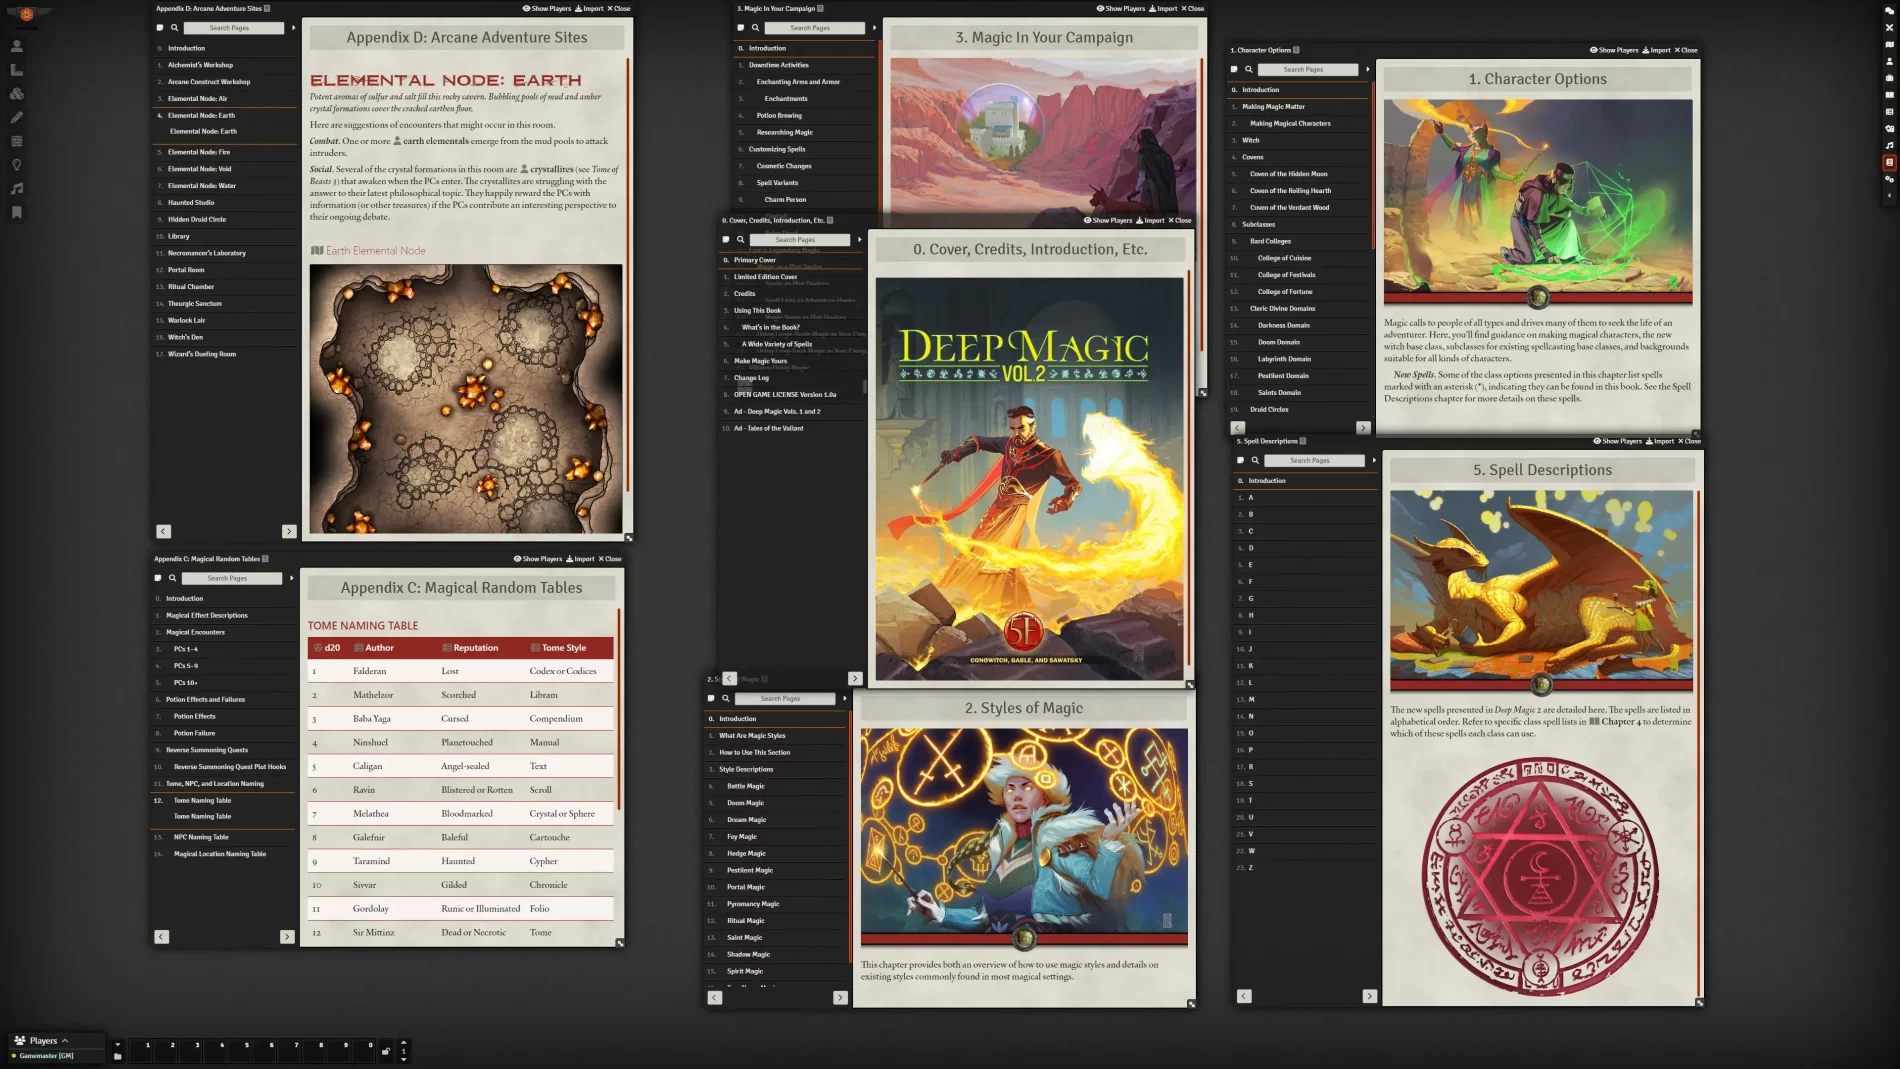This screenshot has width=1900, height=1069.
Task: Select the Journal Notes bookmark tool
Action: pyautogui.click(x=16, y=212)
